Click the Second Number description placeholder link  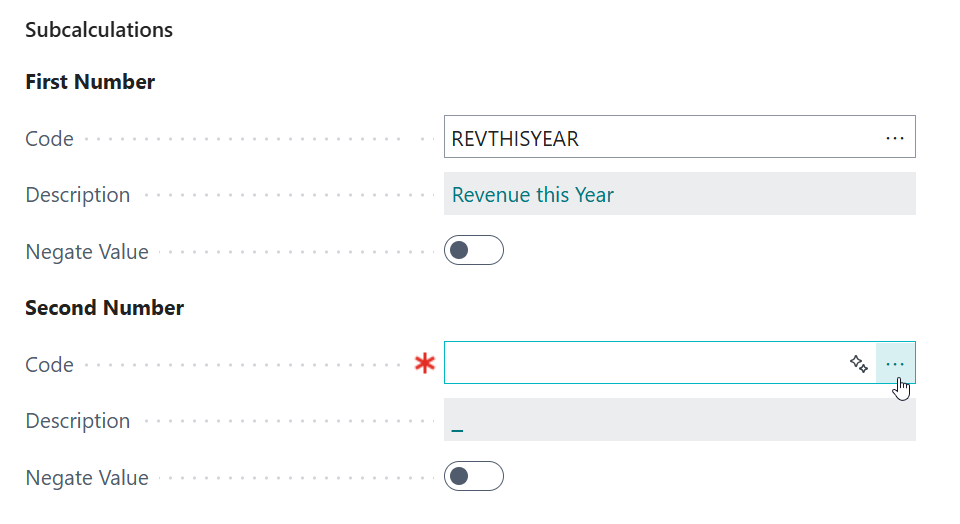[457, 427]
